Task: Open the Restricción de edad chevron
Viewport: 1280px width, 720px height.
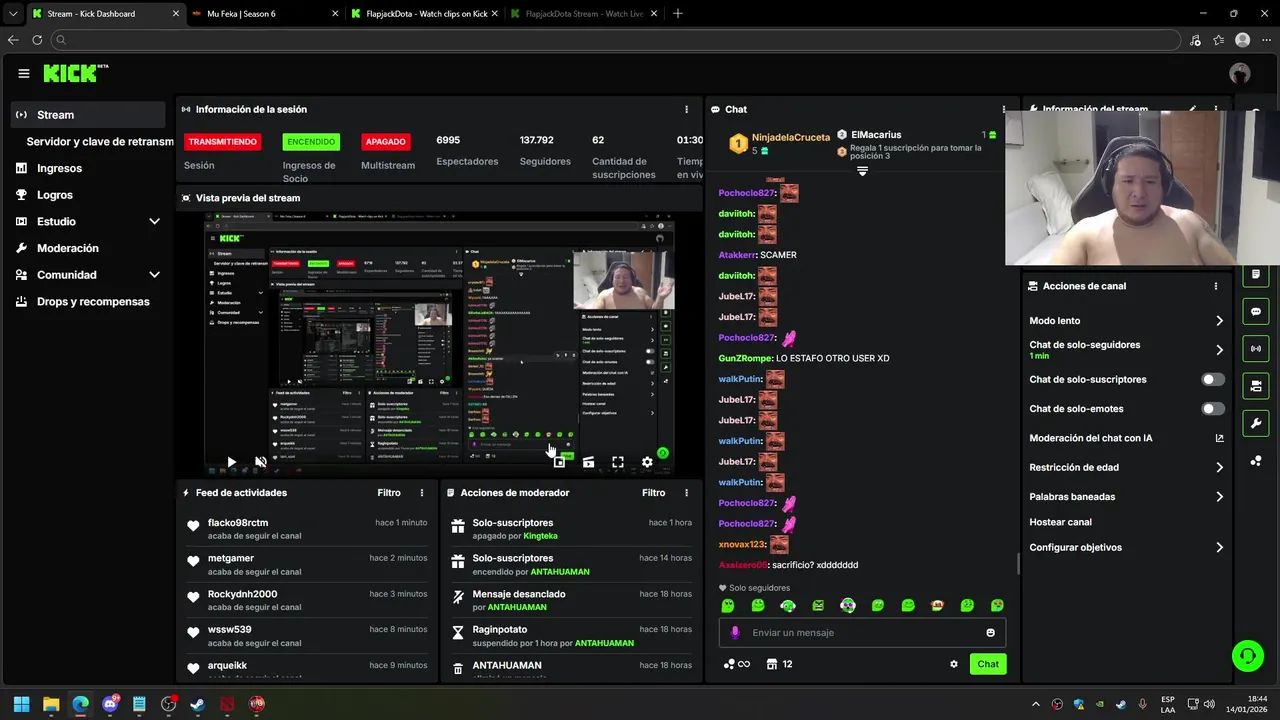Action: pos(1219,467)
